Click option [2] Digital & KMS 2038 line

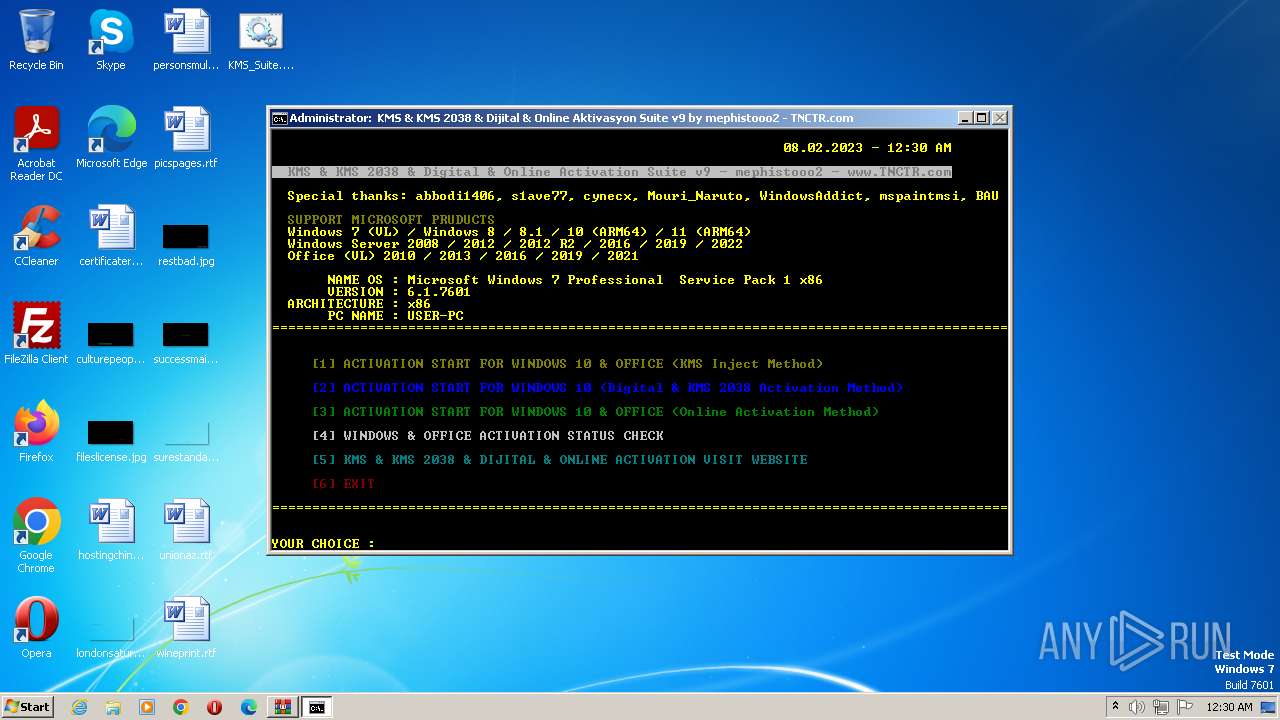[x=607, y=388]
